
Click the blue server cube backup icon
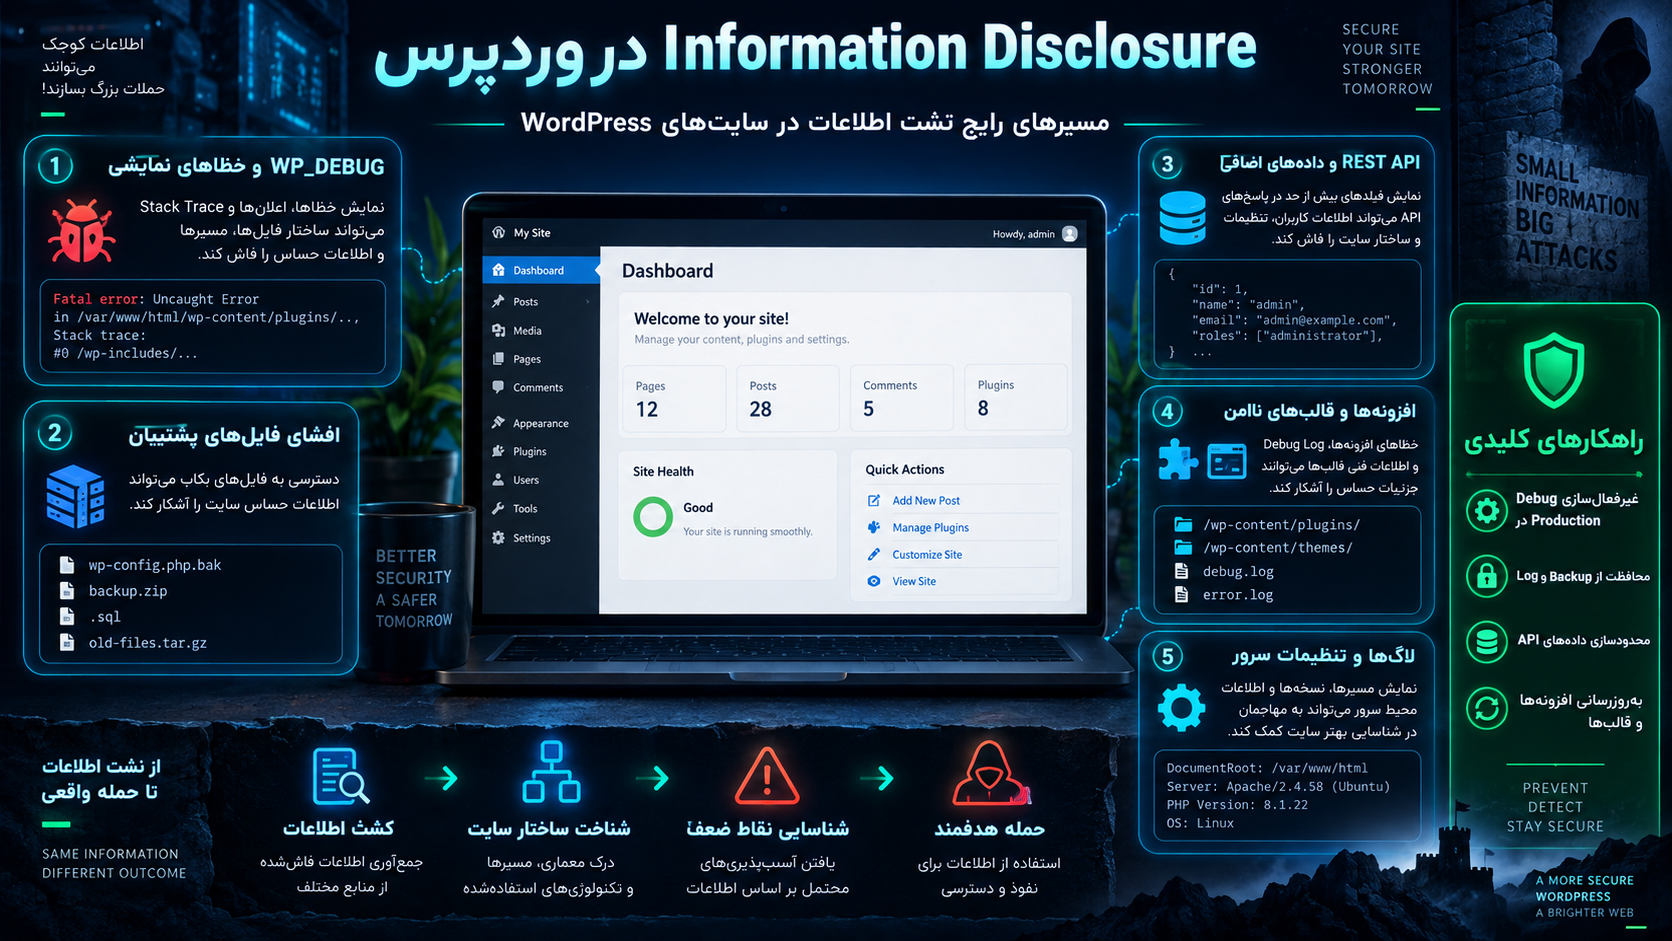pos(76,496)
